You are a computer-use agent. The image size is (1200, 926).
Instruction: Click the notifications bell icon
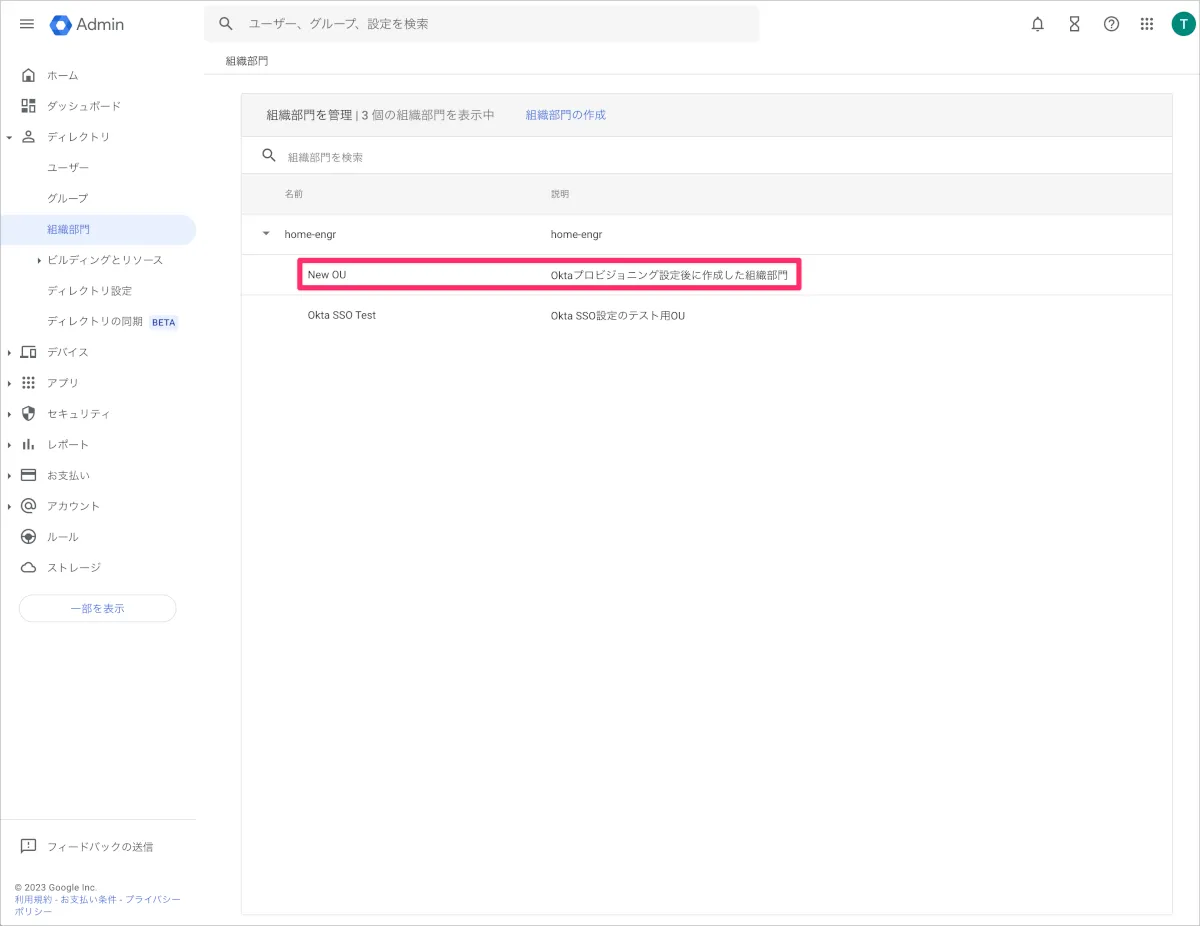1038,24
